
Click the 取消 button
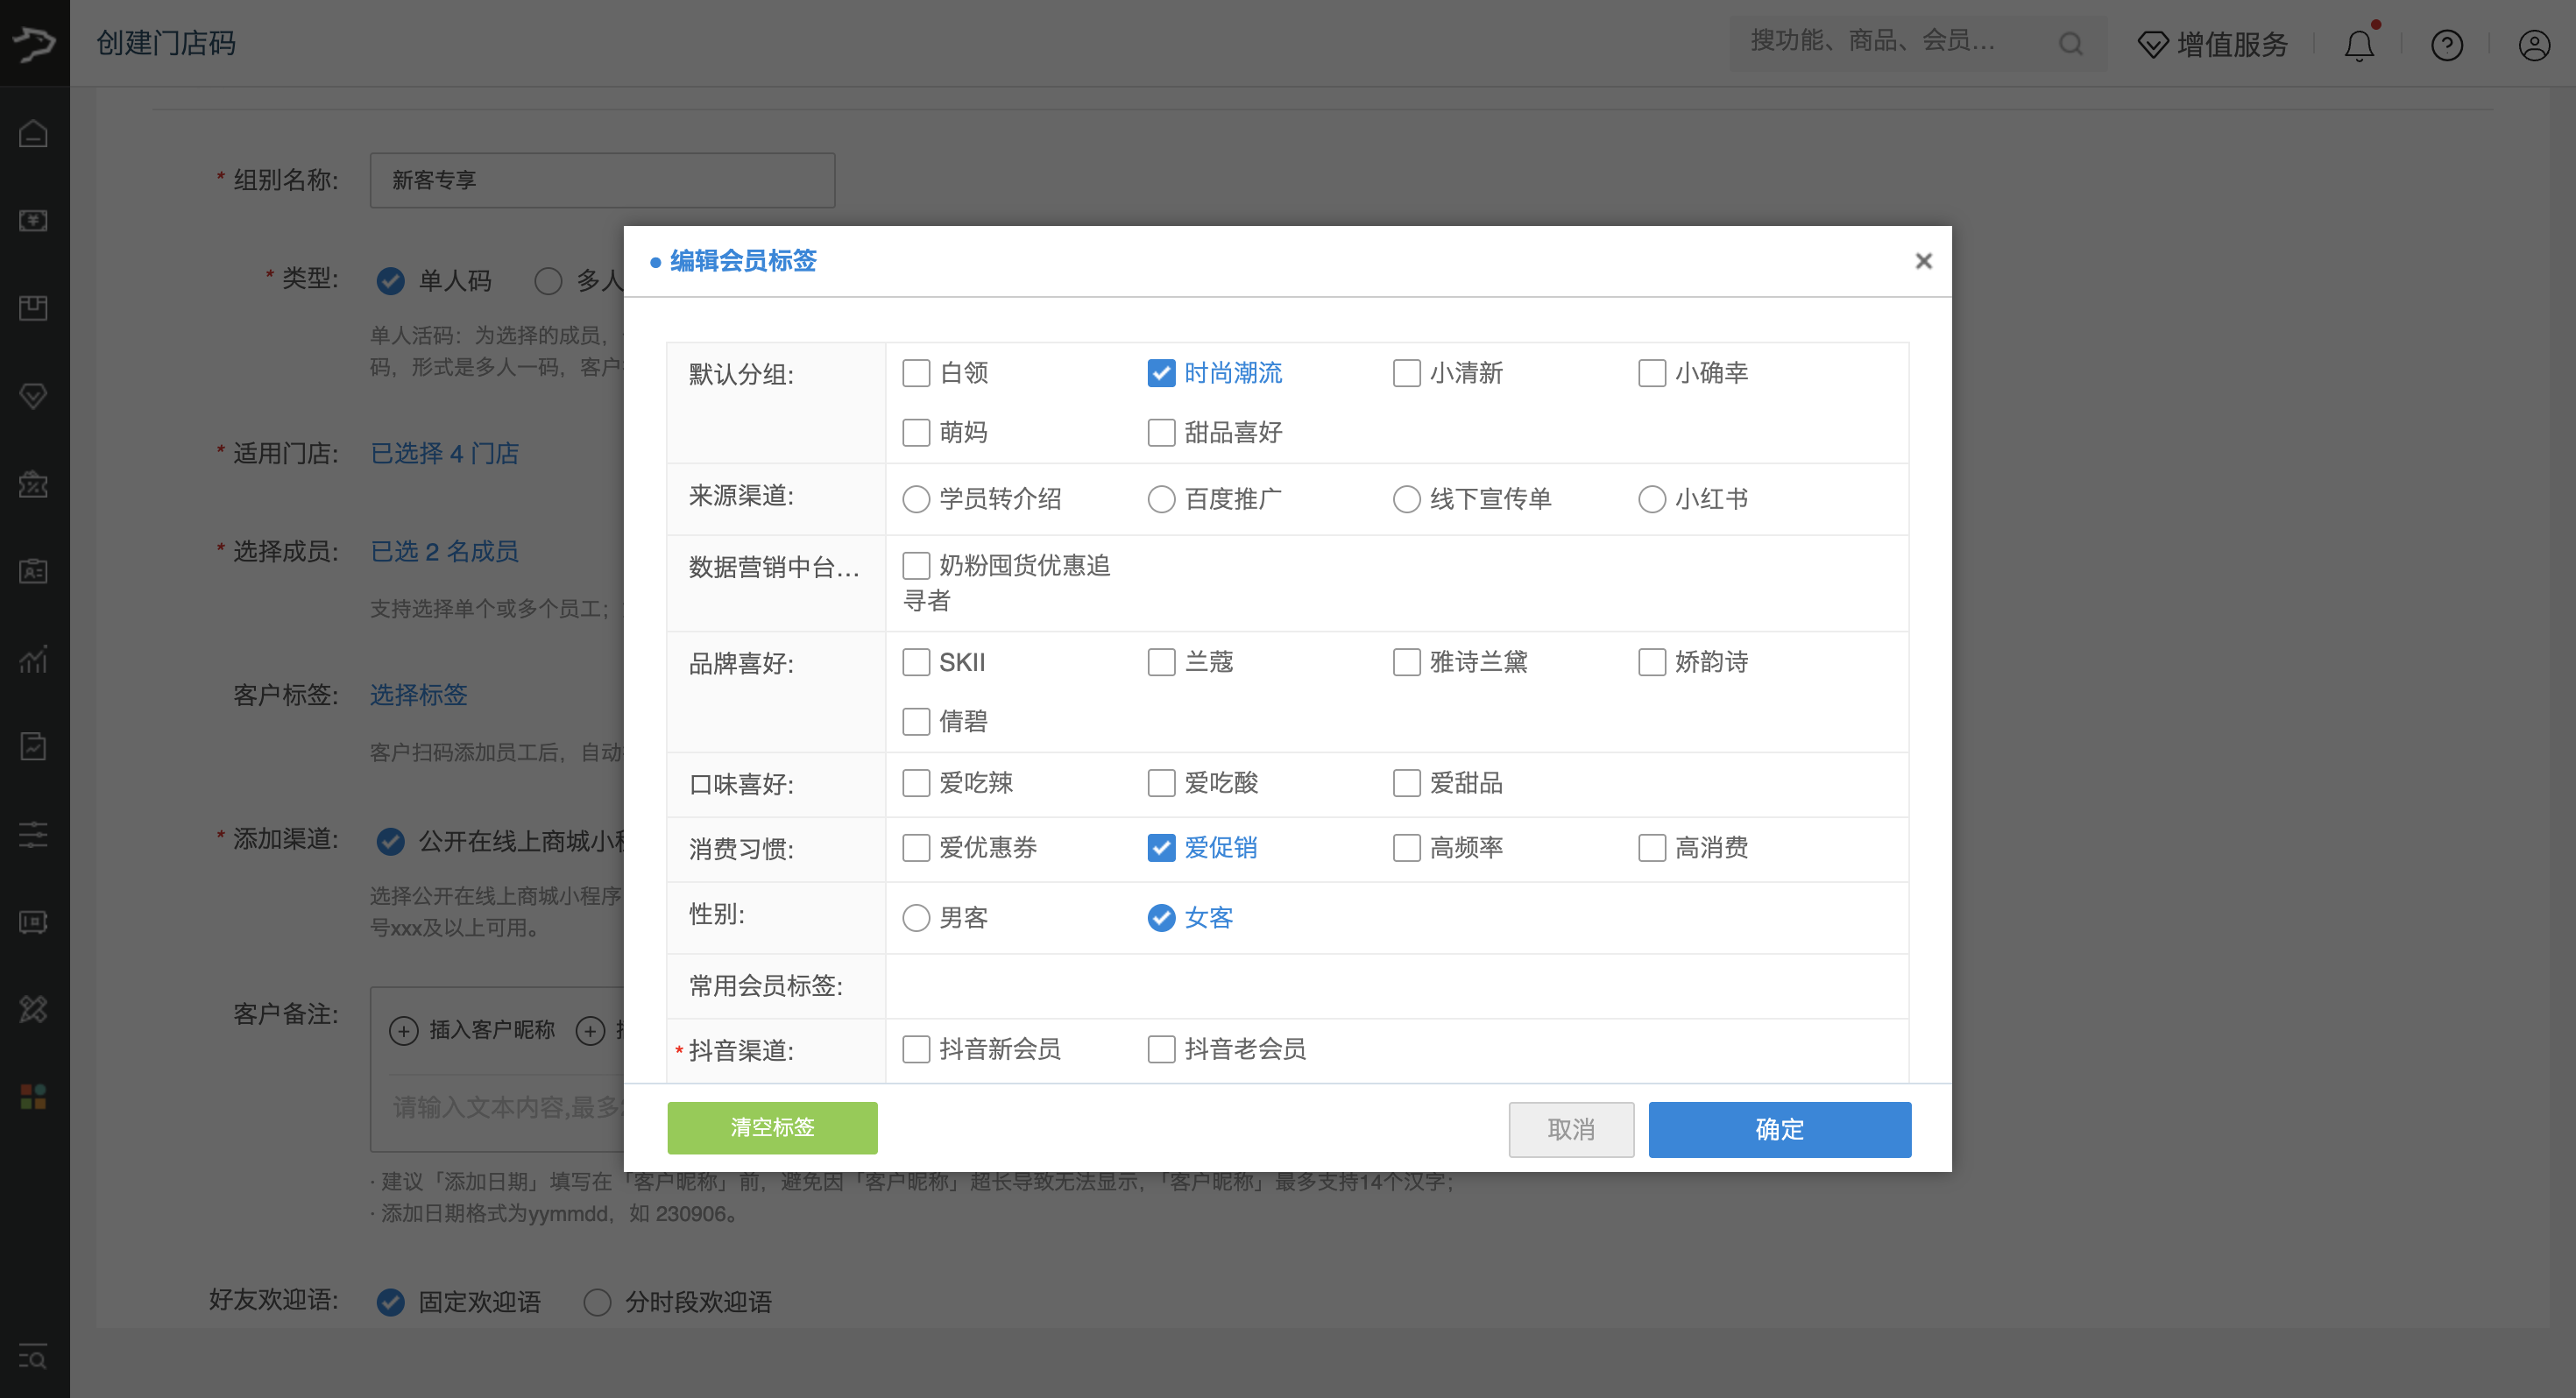[1571, 1130]
